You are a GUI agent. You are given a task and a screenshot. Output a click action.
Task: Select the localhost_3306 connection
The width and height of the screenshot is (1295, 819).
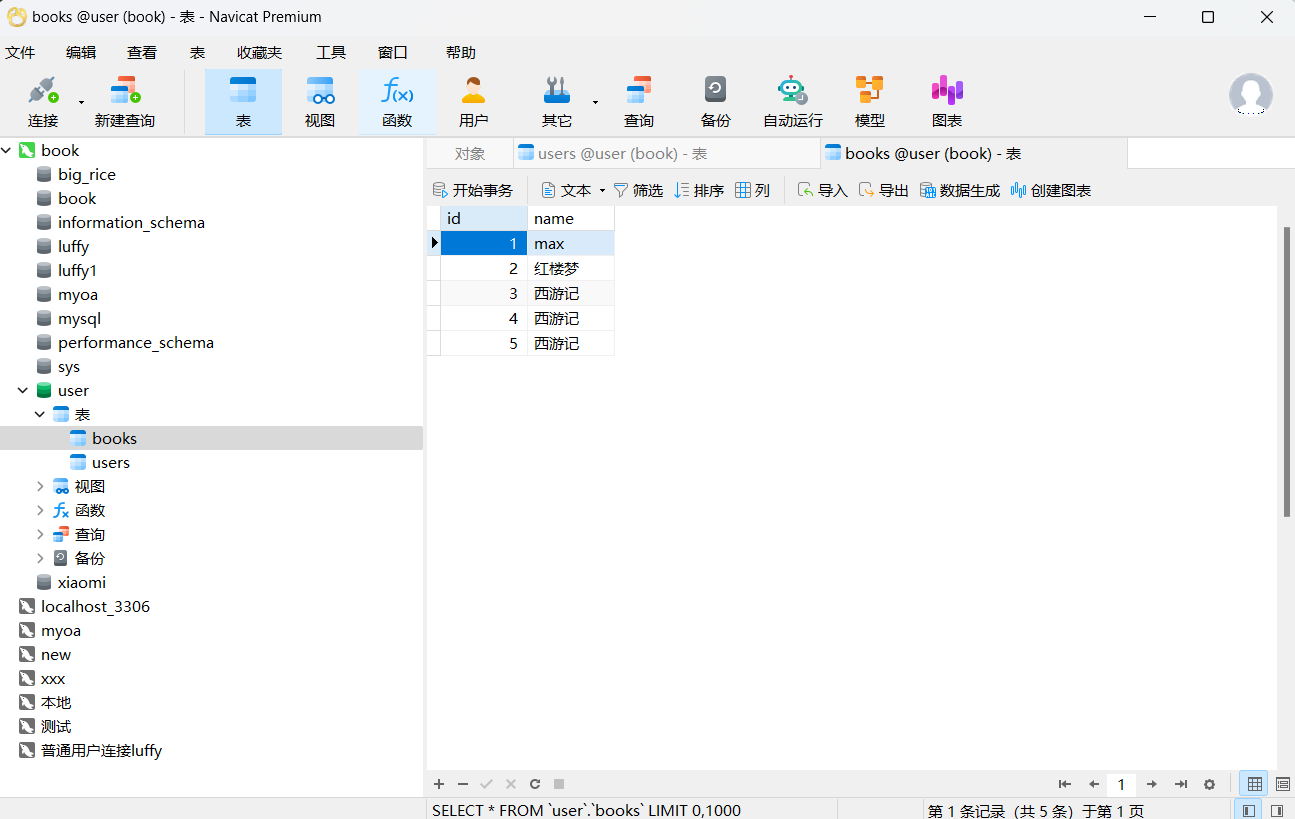tap(95, 606)
